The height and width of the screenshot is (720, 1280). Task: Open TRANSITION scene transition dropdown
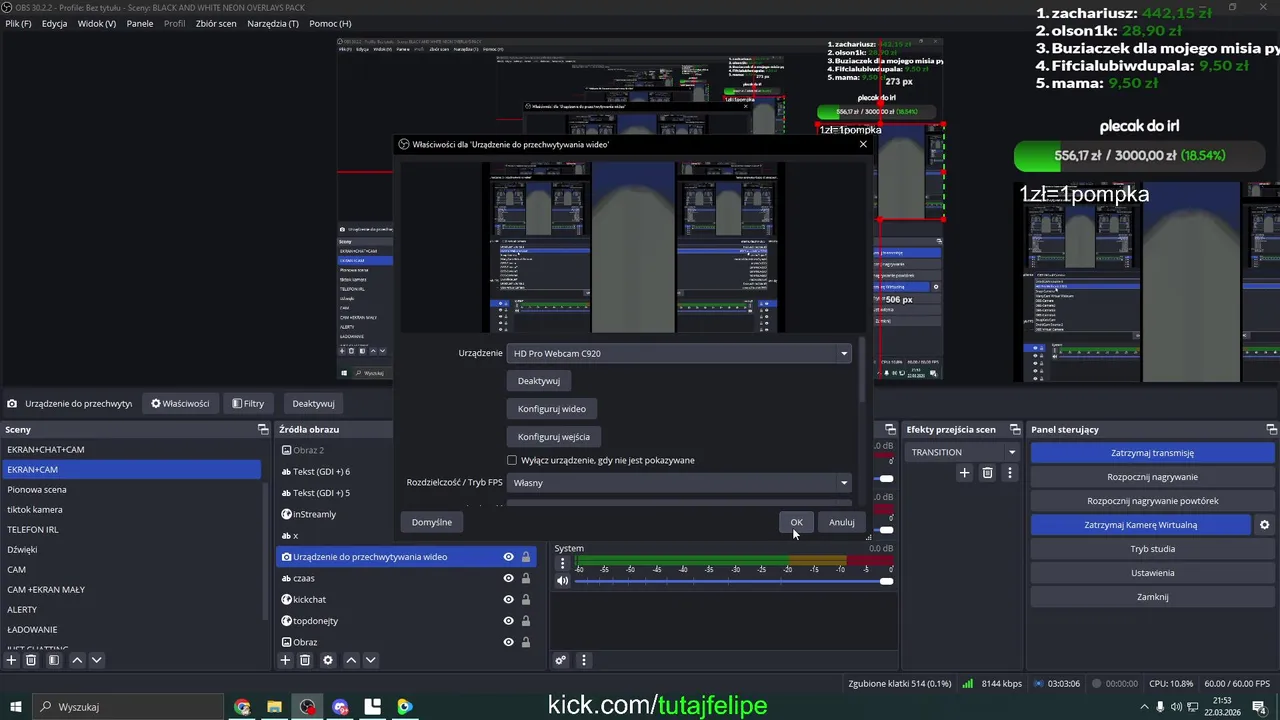click(x=963, y=452)
